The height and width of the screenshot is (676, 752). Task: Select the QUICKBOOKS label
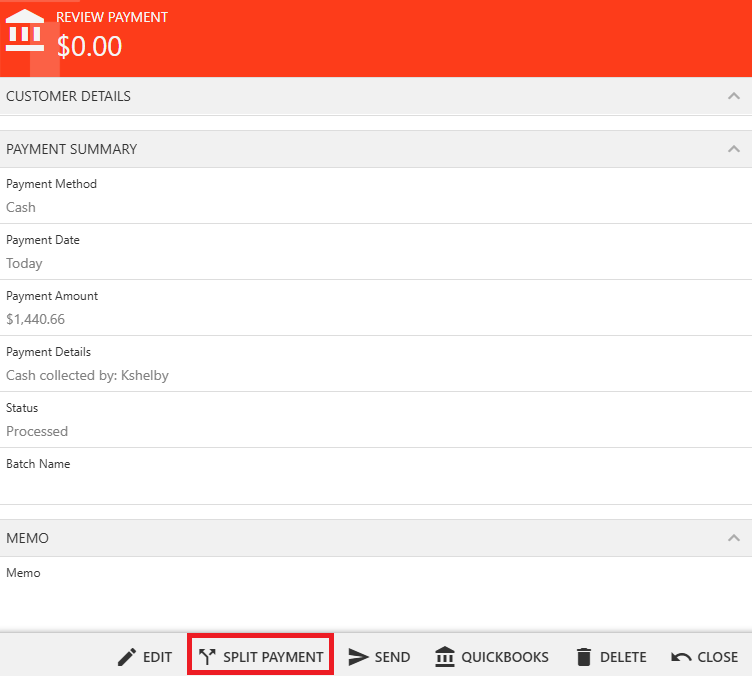(x=505, y=657)
